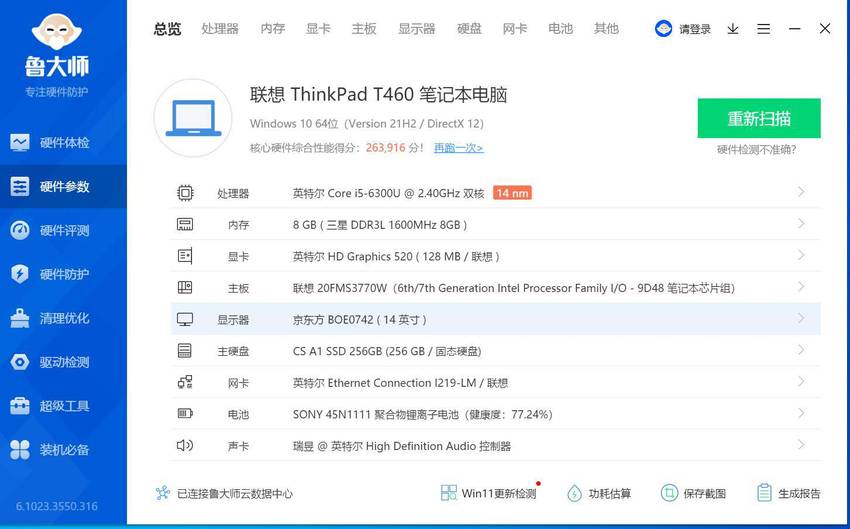
Task: Click the 再跑一次 link
Action: (459, 148)
